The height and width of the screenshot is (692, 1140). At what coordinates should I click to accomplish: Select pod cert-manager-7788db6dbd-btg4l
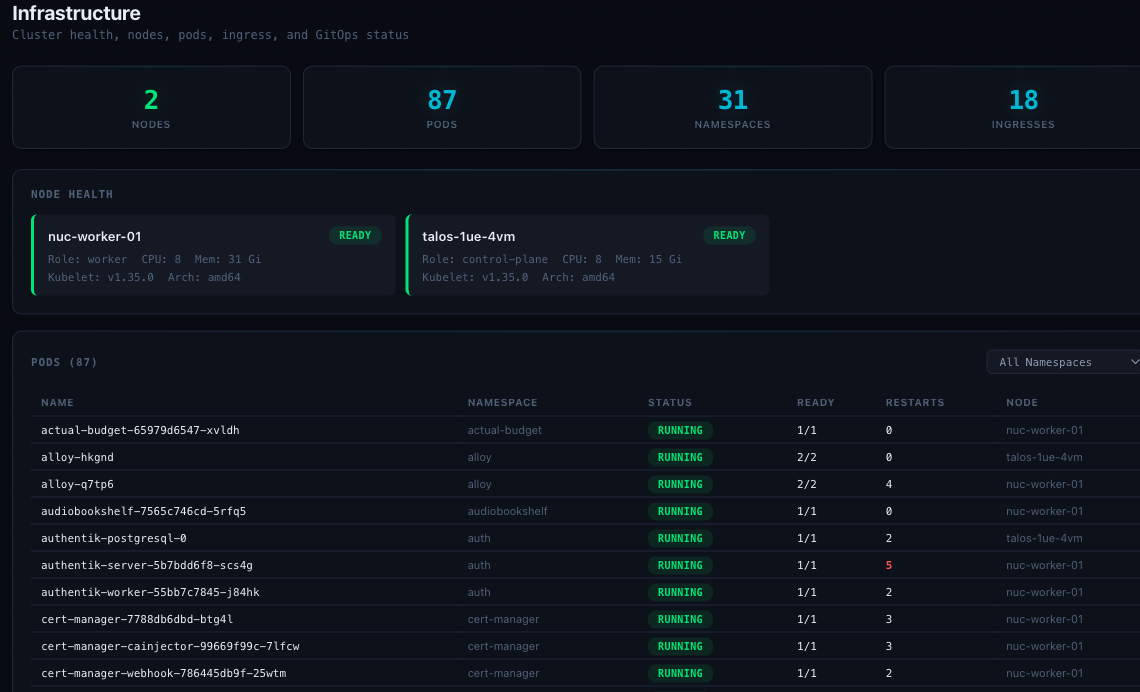(x=137, y=619)
